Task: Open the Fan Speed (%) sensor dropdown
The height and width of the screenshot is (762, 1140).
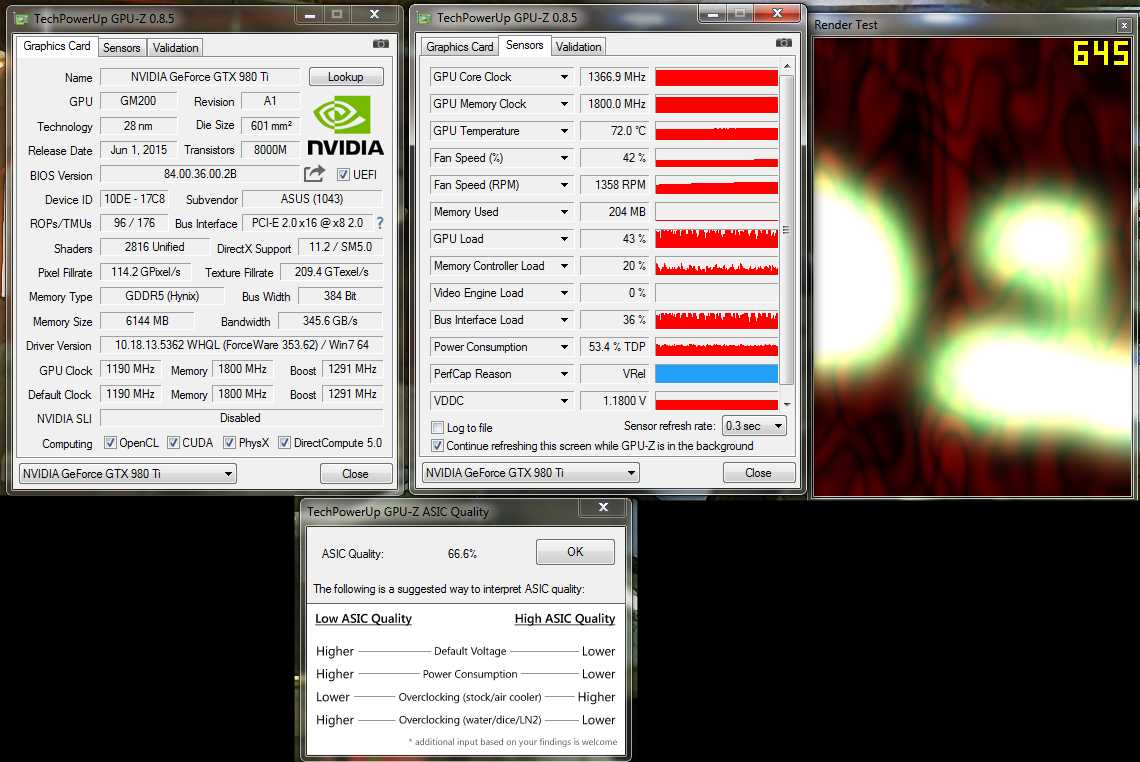Action: pos(564,158)
